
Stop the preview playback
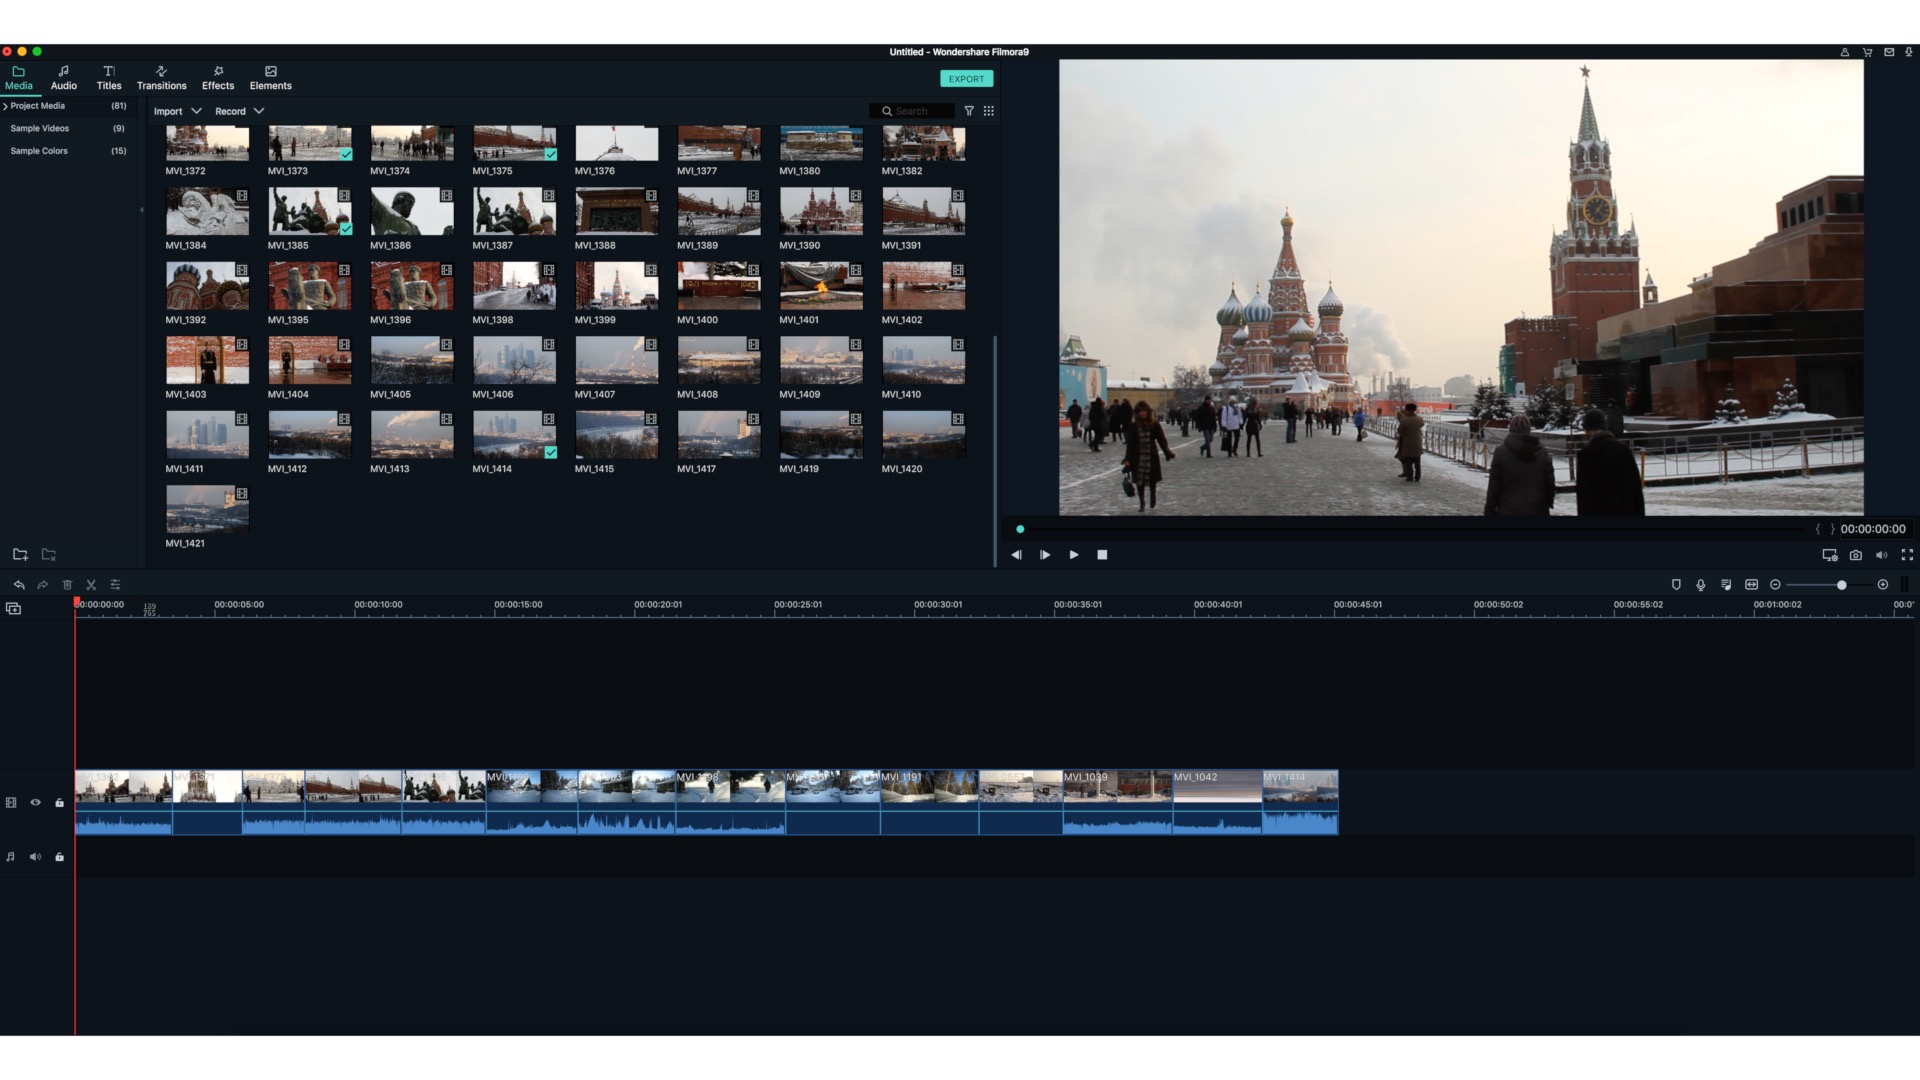(1102, 555)
